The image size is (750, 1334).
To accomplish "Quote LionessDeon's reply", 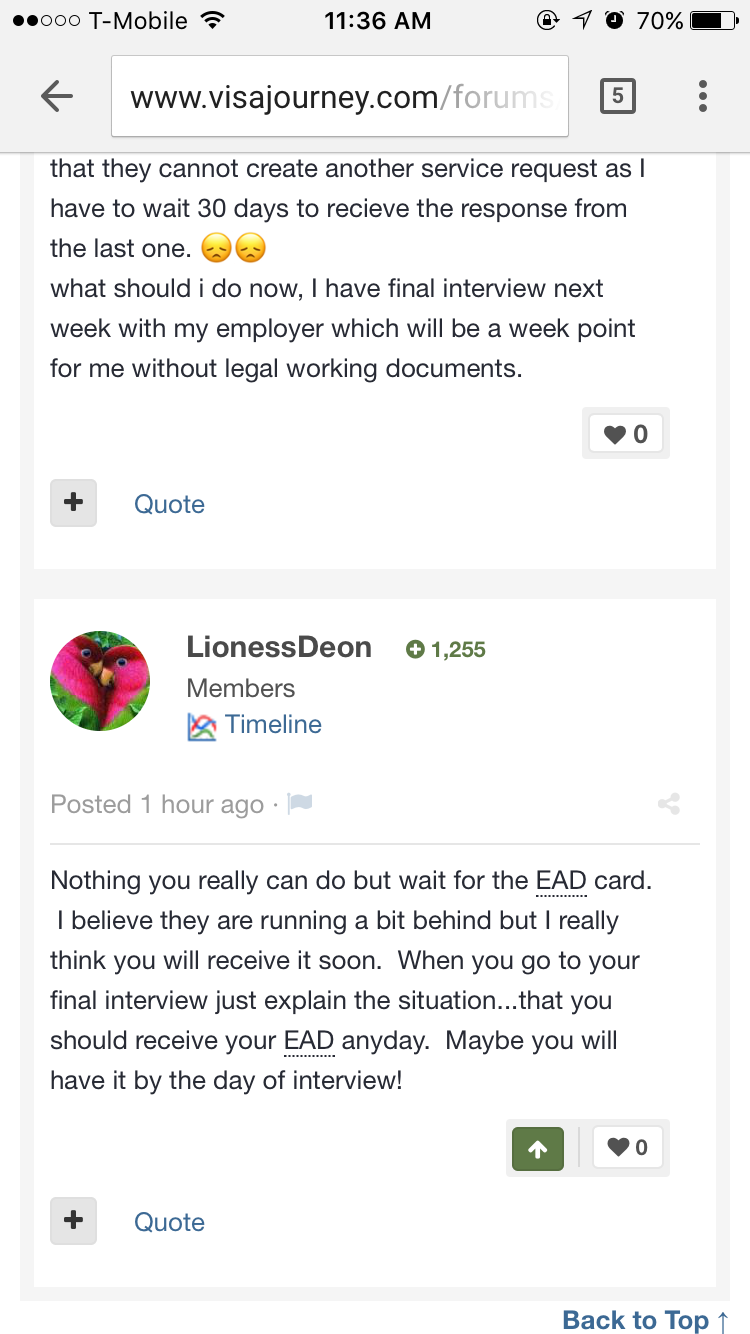I will click(x=169, y=1222).
